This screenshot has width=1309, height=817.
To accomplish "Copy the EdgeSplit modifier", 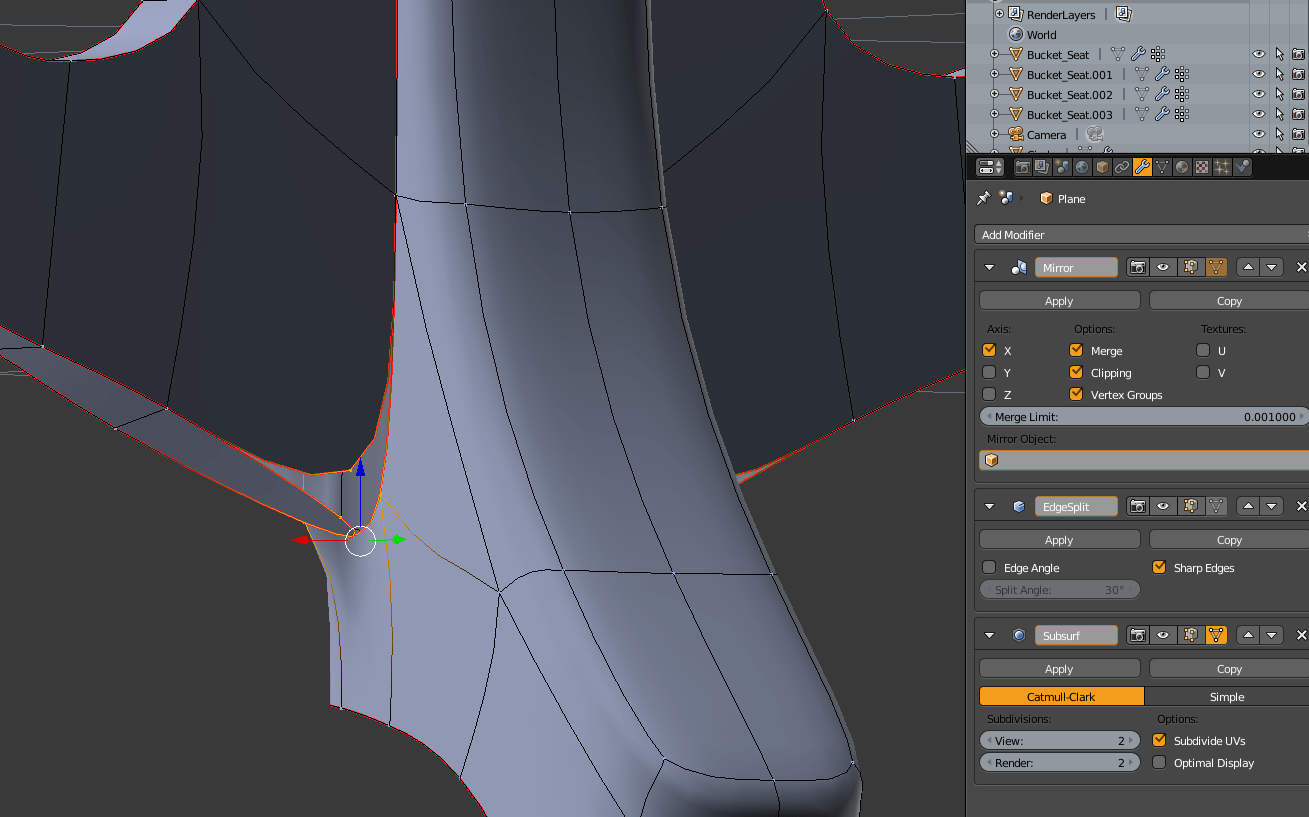I will click(1229, 539).
